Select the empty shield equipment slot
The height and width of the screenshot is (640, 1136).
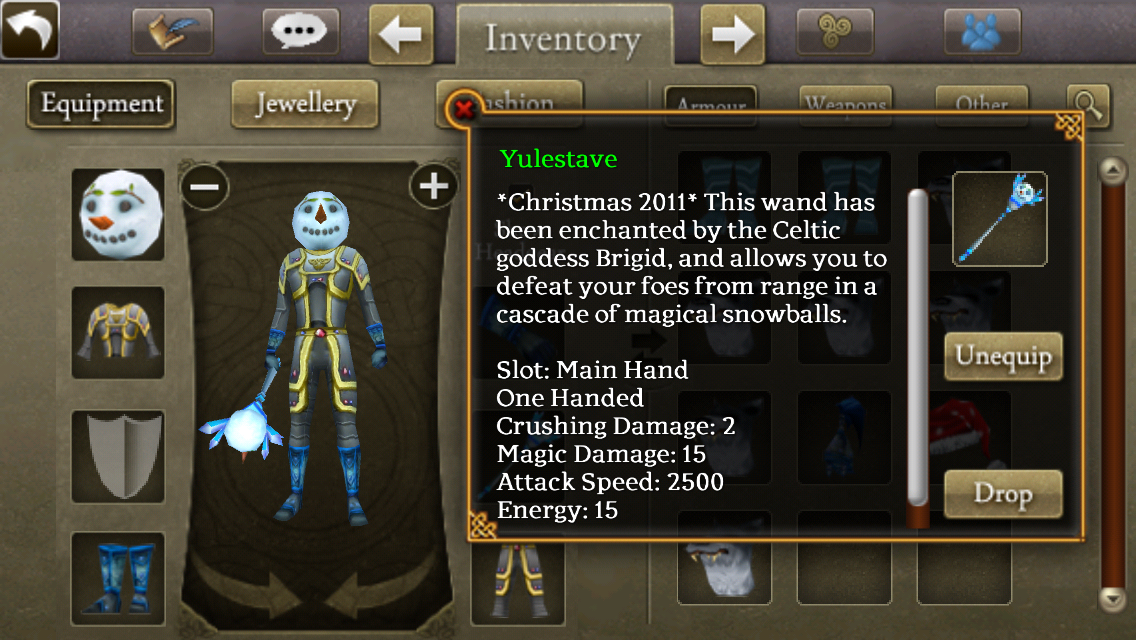click(118, 457)
